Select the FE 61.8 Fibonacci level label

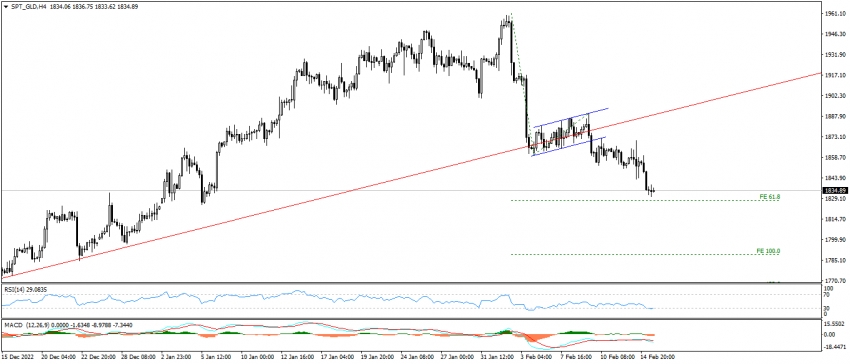point(769,197)
